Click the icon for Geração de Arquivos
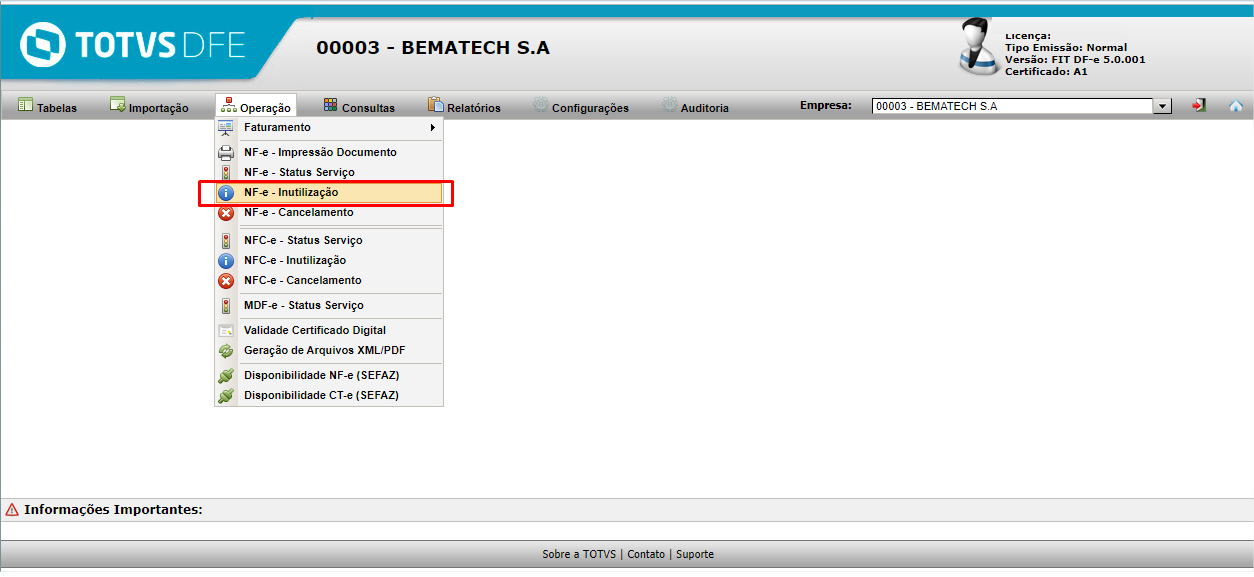 [x=225, y=351]
